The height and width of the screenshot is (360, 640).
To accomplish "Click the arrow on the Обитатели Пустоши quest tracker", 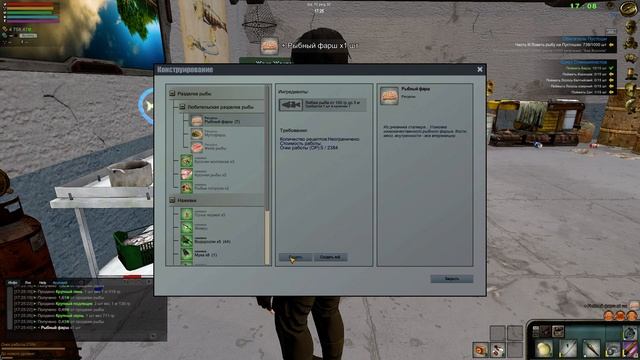I will [x=611, y=45].
